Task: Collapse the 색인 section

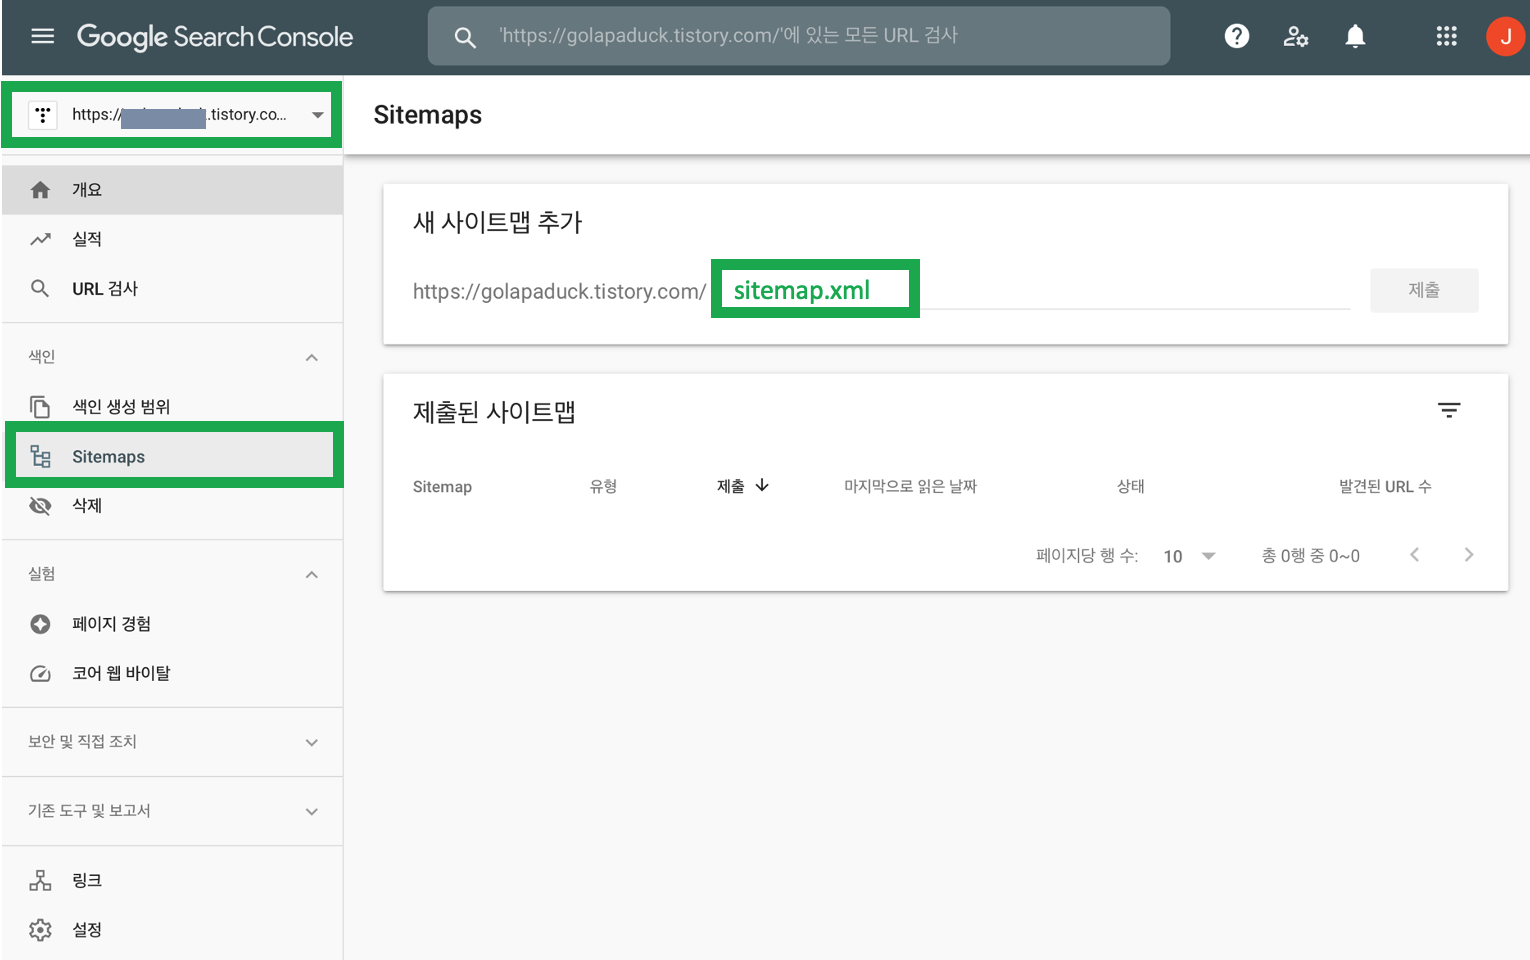Action: (312, 358)
